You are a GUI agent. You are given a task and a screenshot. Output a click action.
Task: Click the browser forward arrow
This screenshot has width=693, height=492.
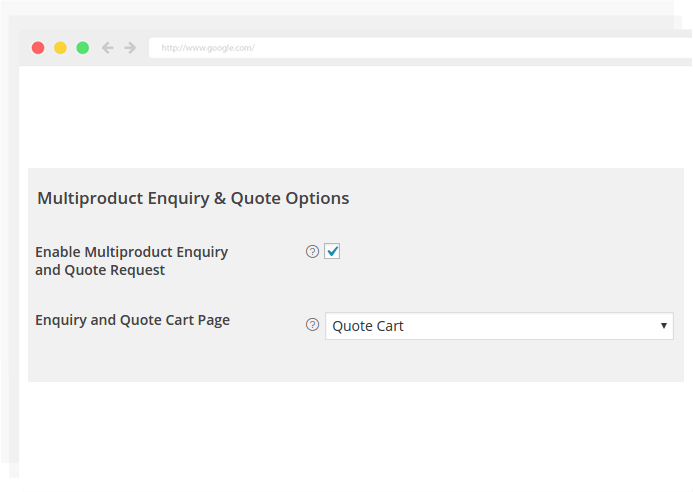pyautogui.click(x=130, y=48)
